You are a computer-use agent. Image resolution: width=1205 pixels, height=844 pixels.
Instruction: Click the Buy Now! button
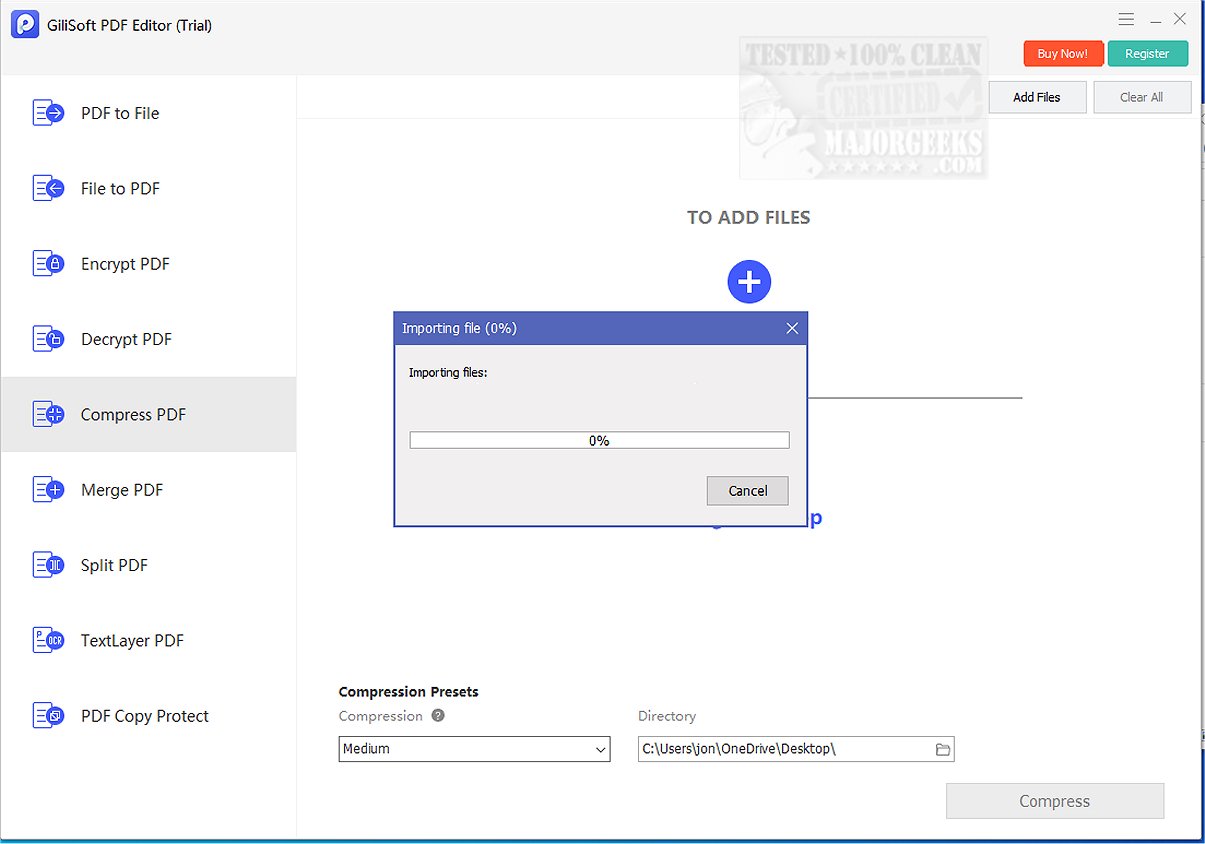pos(1063,54)
